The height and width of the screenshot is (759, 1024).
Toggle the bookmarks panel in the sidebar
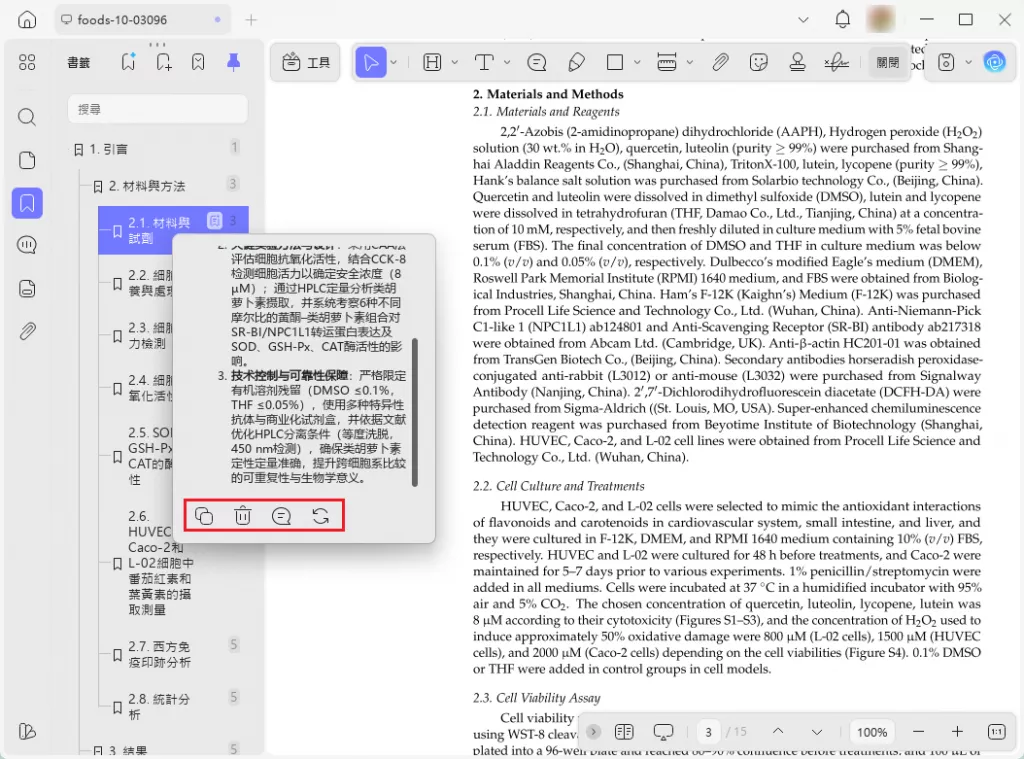point(27,203)
